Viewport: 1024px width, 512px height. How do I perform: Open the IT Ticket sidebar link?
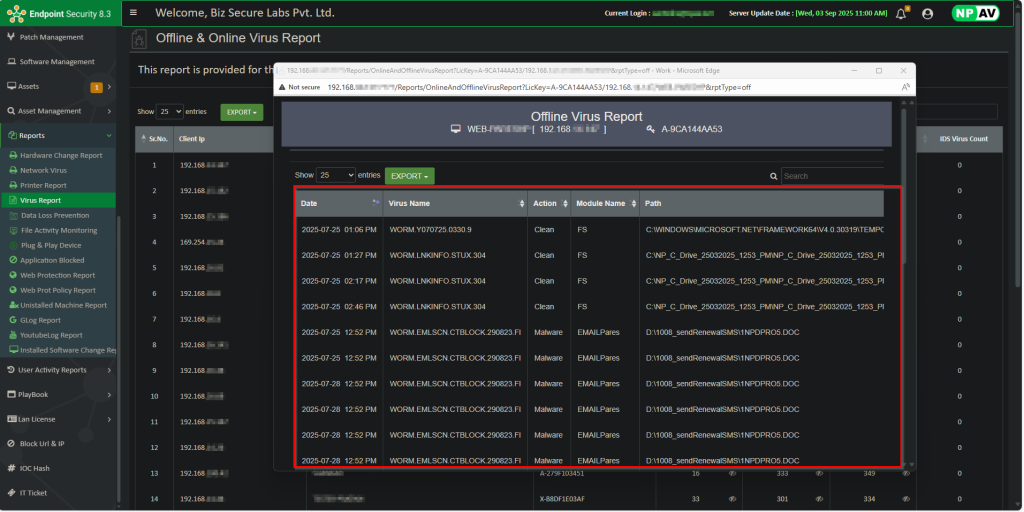point(33,493)
